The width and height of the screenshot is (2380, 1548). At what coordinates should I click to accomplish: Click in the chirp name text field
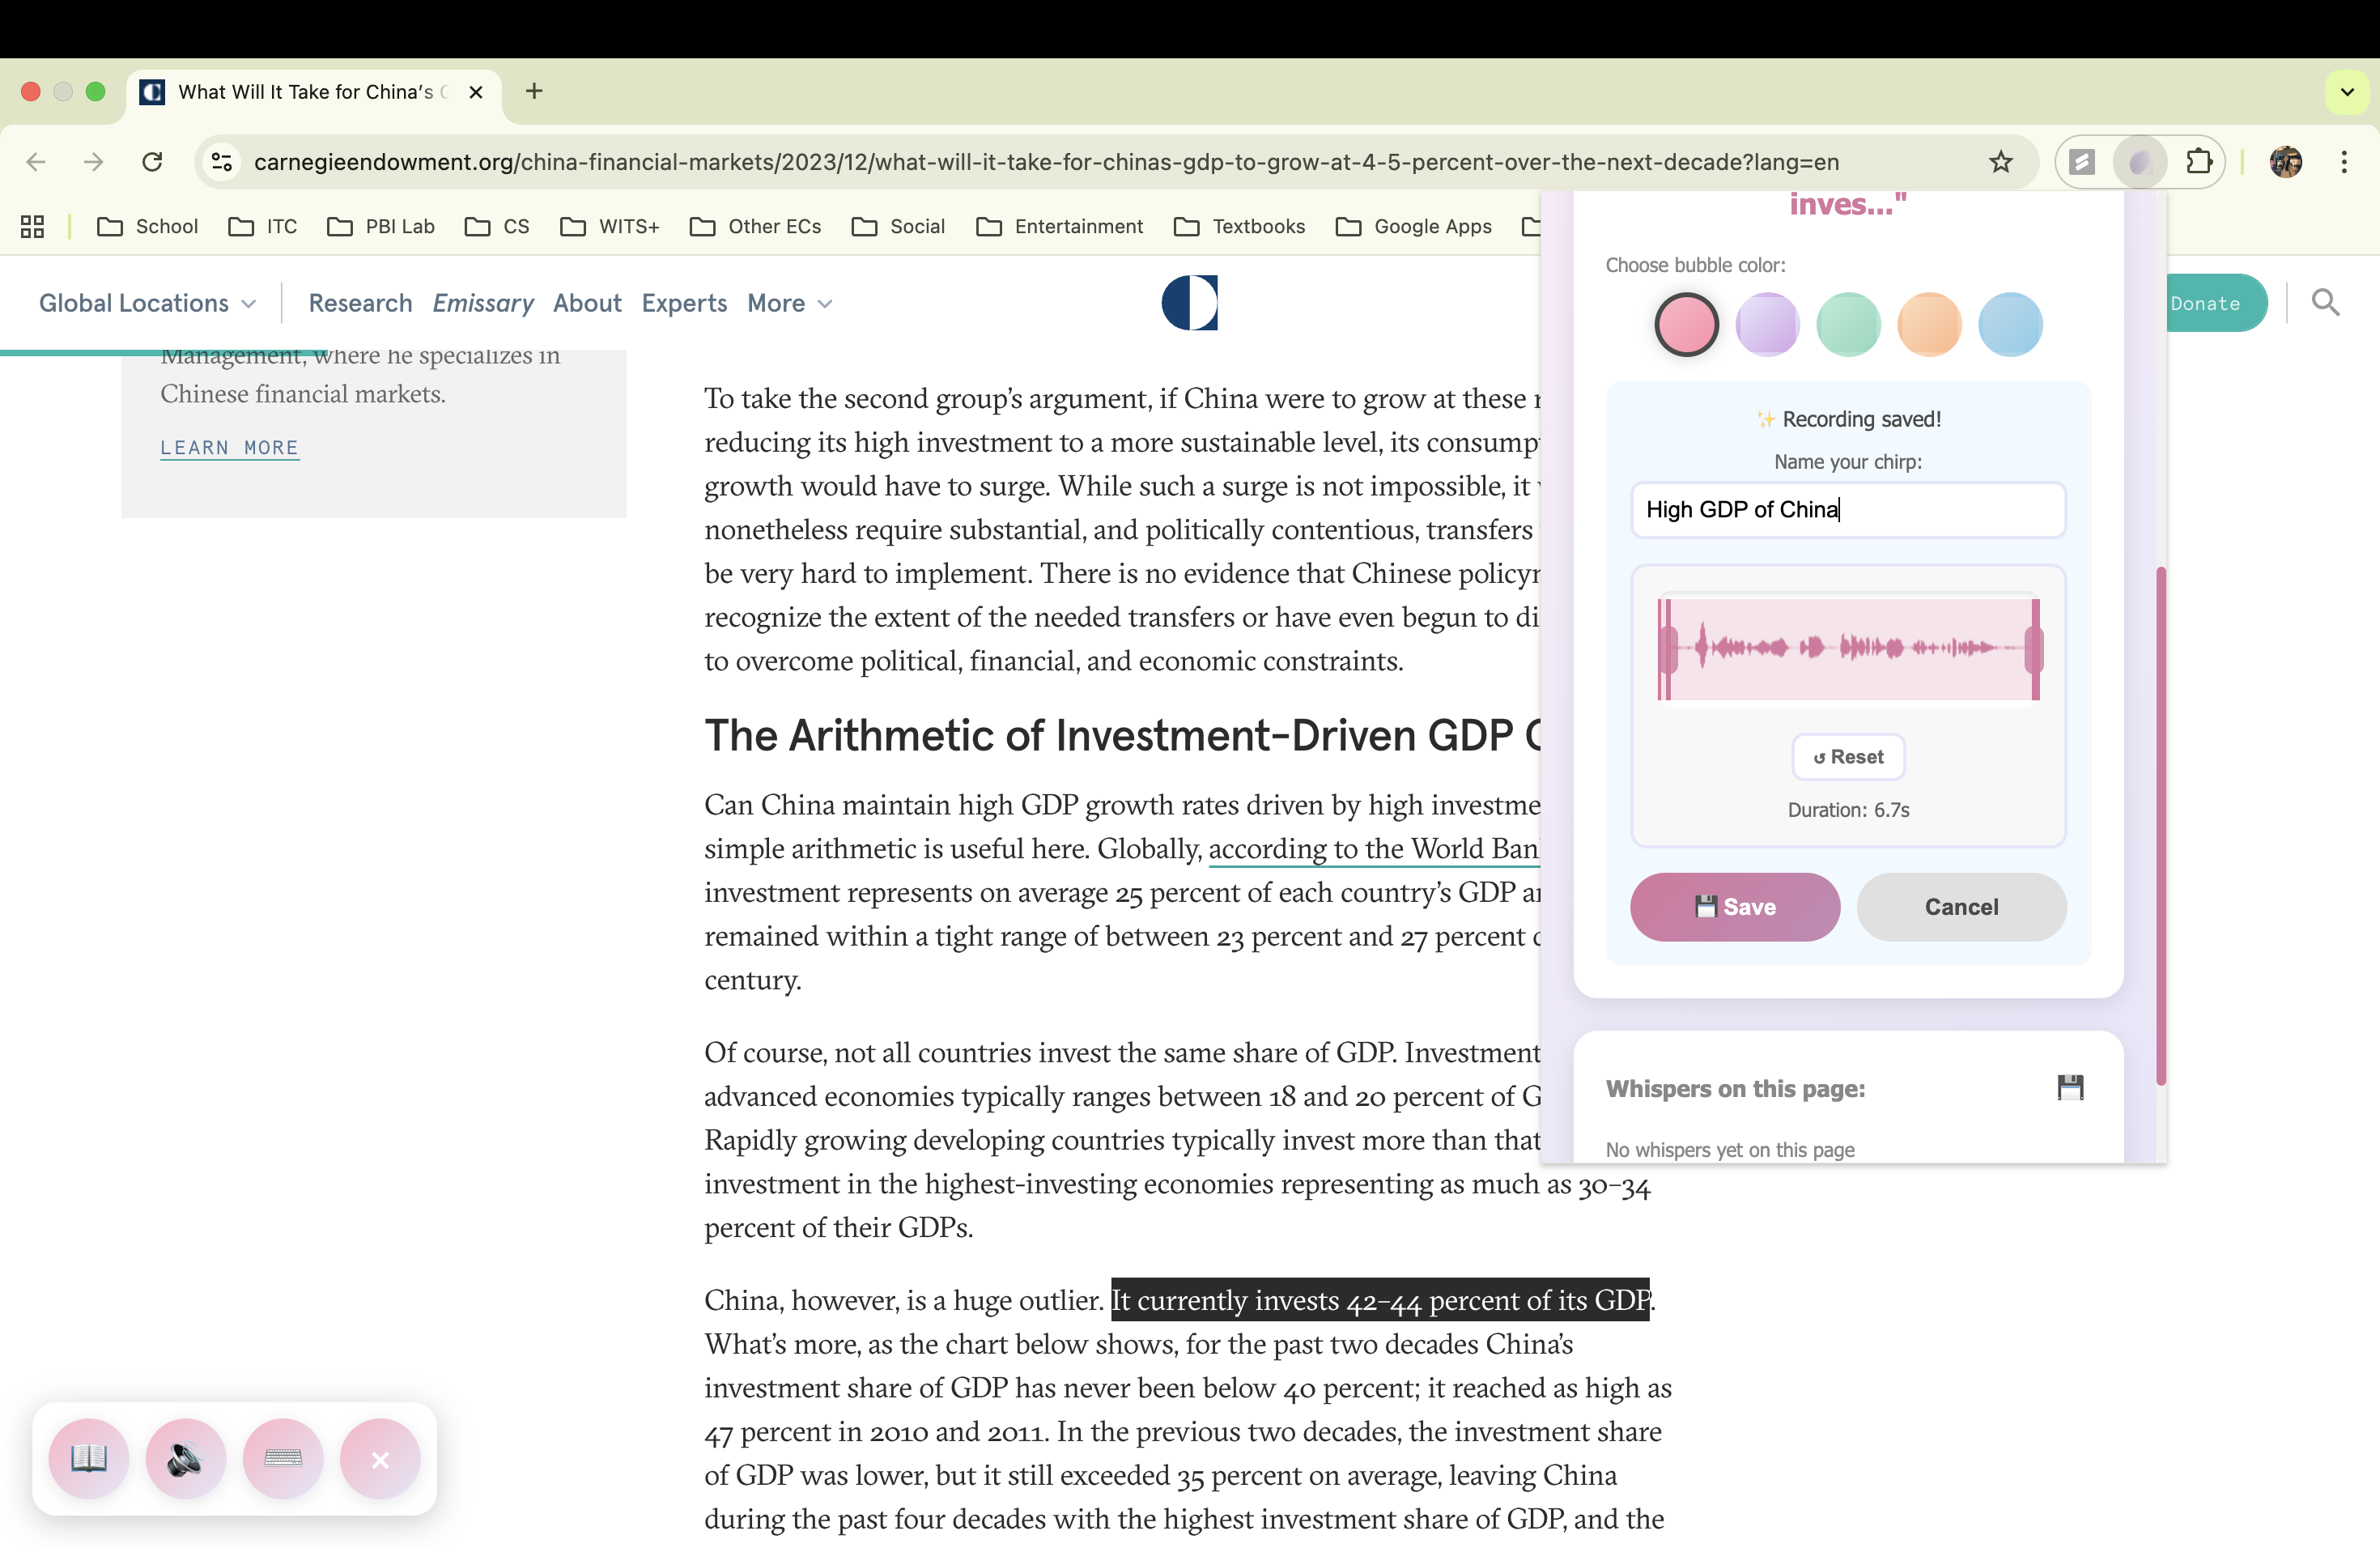(1848, 510)
